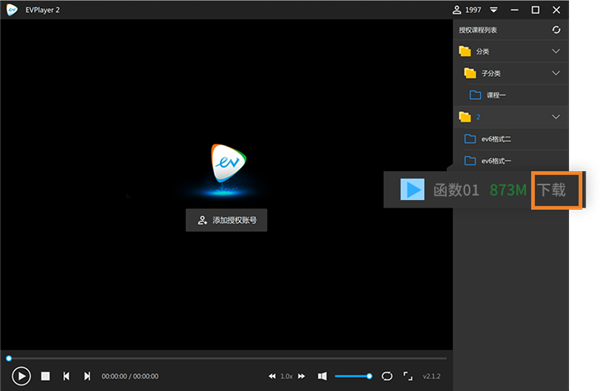Go to the previous video track
600x391 pixels.
(x=66, y=376)
